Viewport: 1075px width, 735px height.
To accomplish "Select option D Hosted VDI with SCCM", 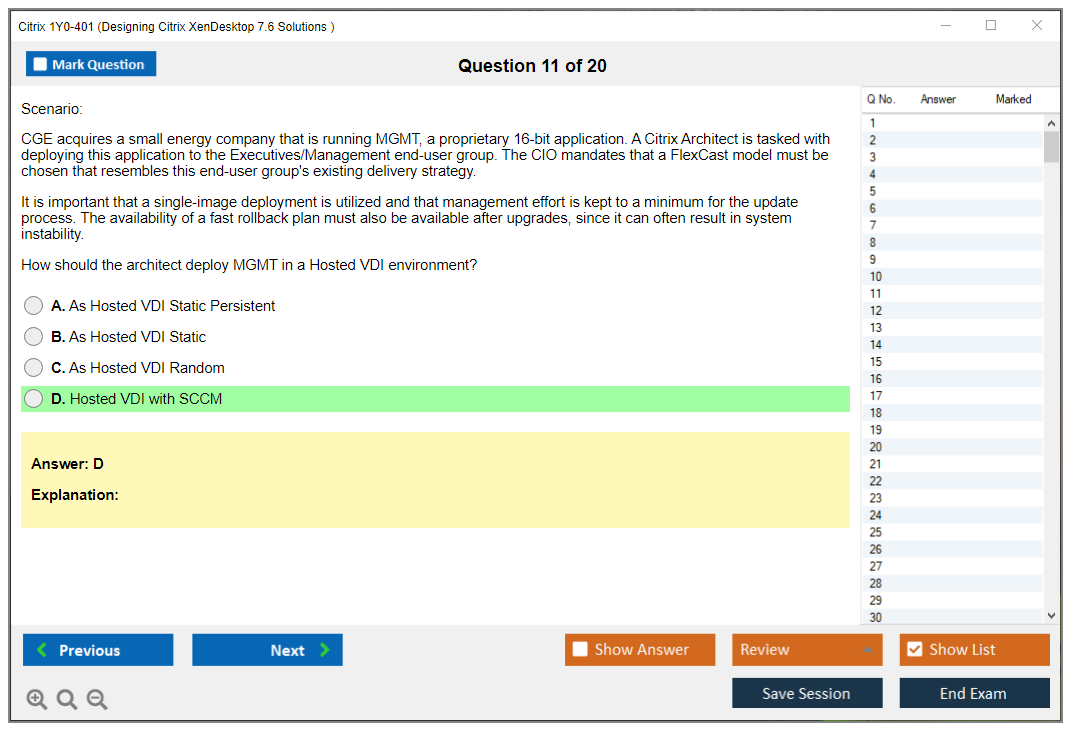I will point(34,399).
